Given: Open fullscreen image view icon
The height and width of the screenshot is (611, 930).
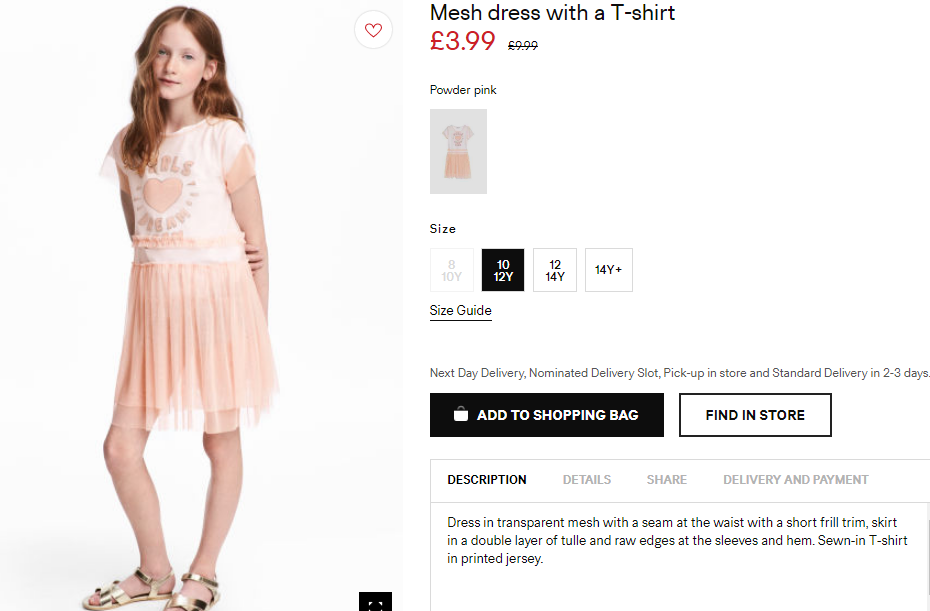Looking at the screenshot, I should click(x=375, y=602).
